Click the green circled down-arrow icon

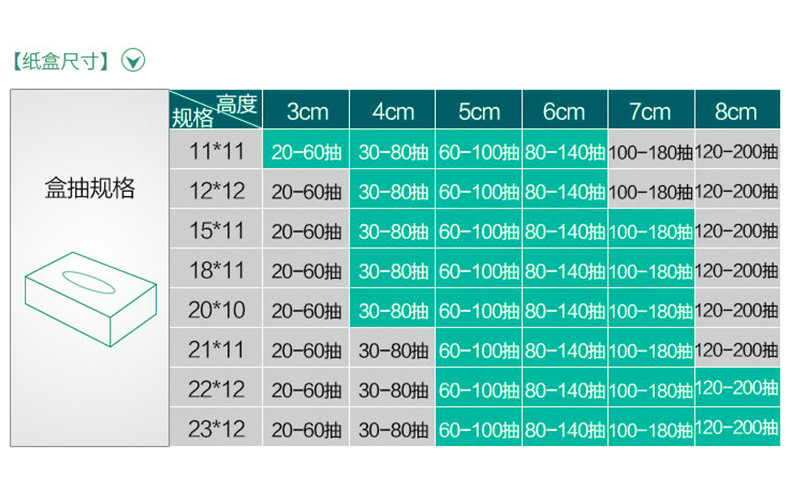pyautogui.click(x=133, y=61)
